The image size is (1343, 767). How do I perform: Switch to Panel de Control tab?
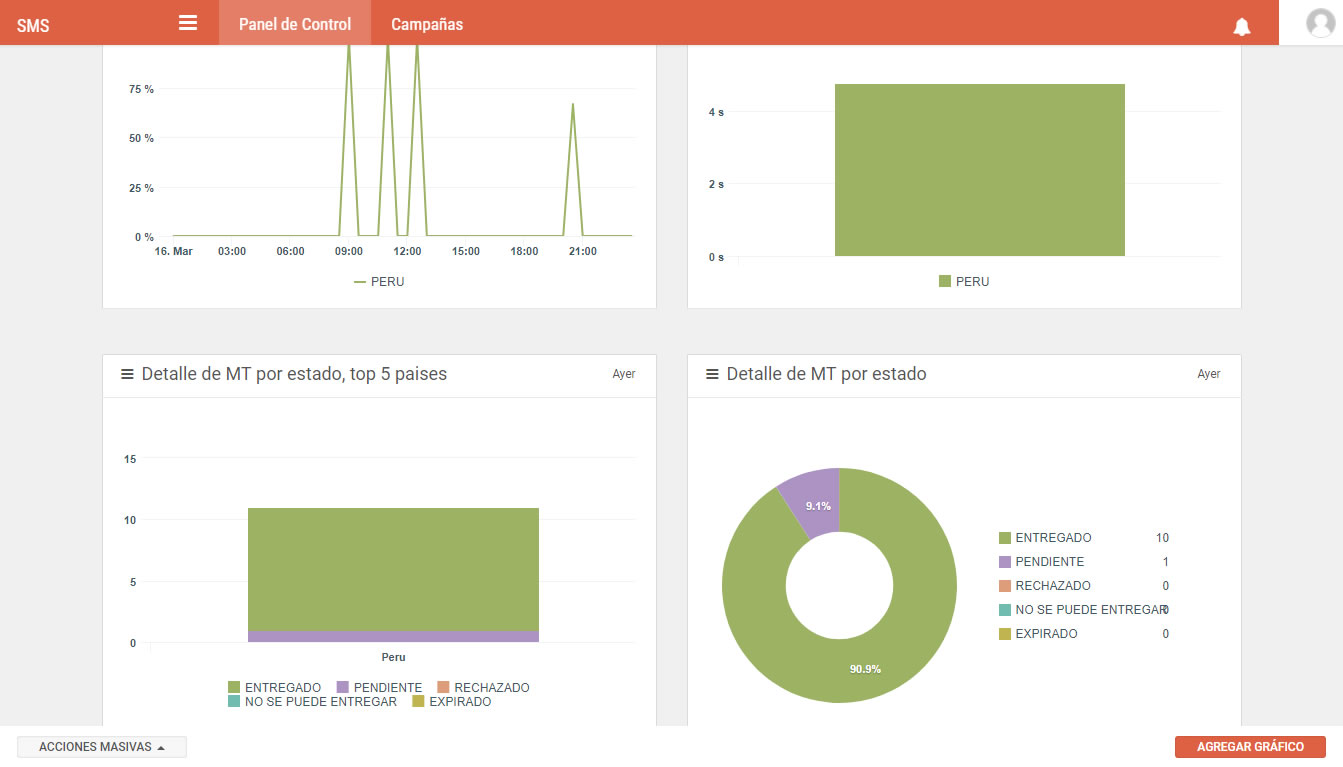pos(295,23)
